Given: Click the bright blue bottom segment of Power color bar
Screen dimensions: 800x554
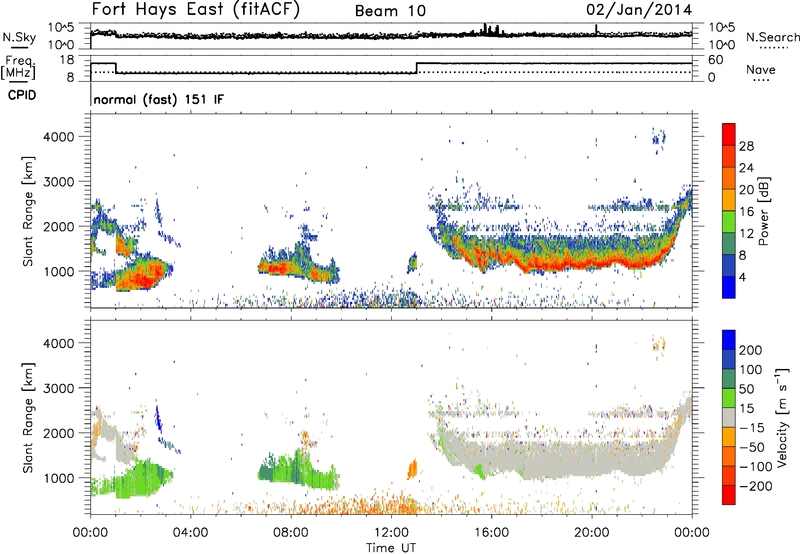Looking at the screenshot, I should pos(729,287).
